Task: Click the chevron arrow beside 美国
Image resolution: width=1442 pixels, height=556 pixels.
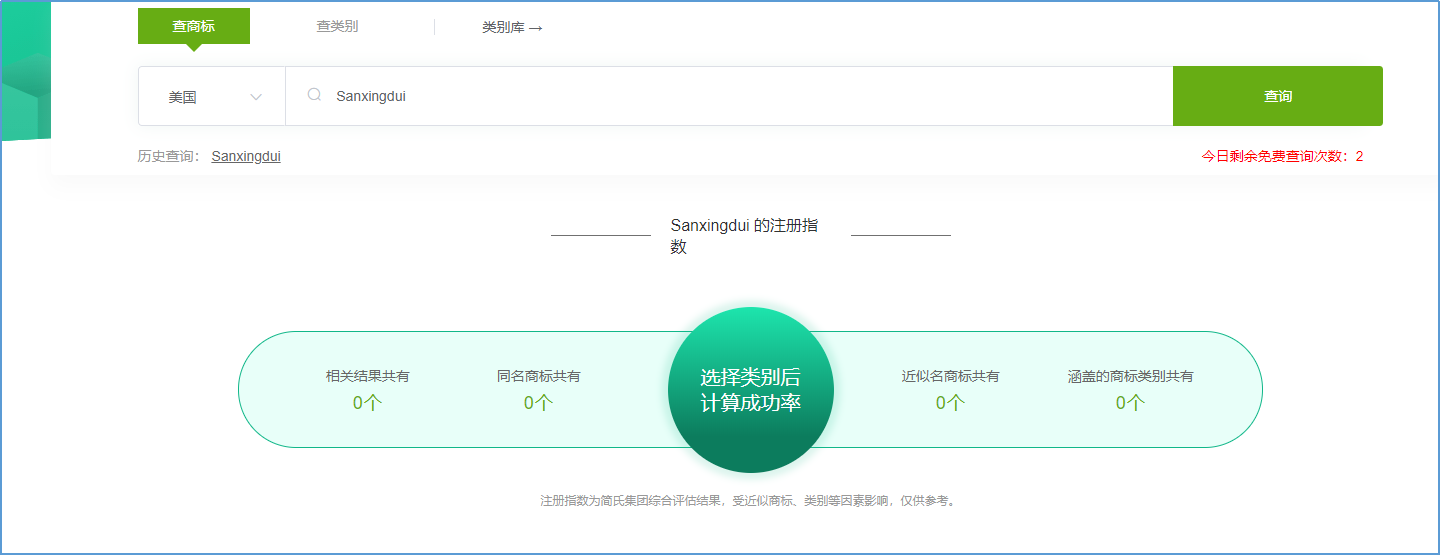Action: point(256,97)
